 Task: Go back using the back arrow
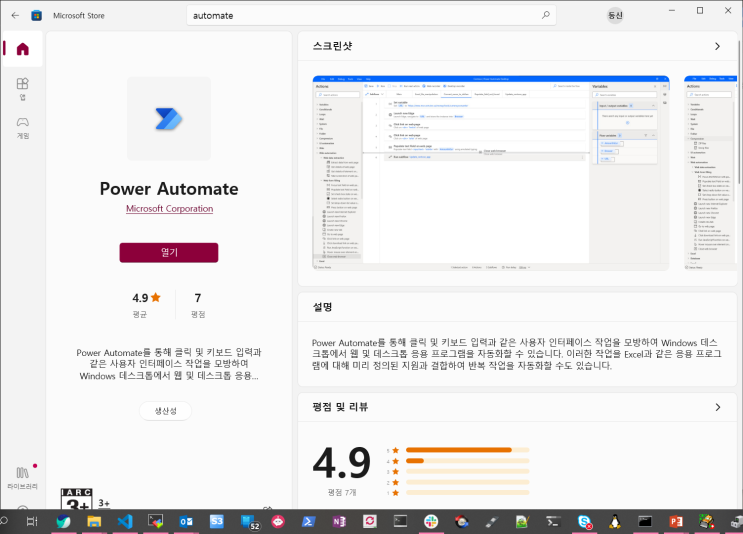[x=15, y=15]
